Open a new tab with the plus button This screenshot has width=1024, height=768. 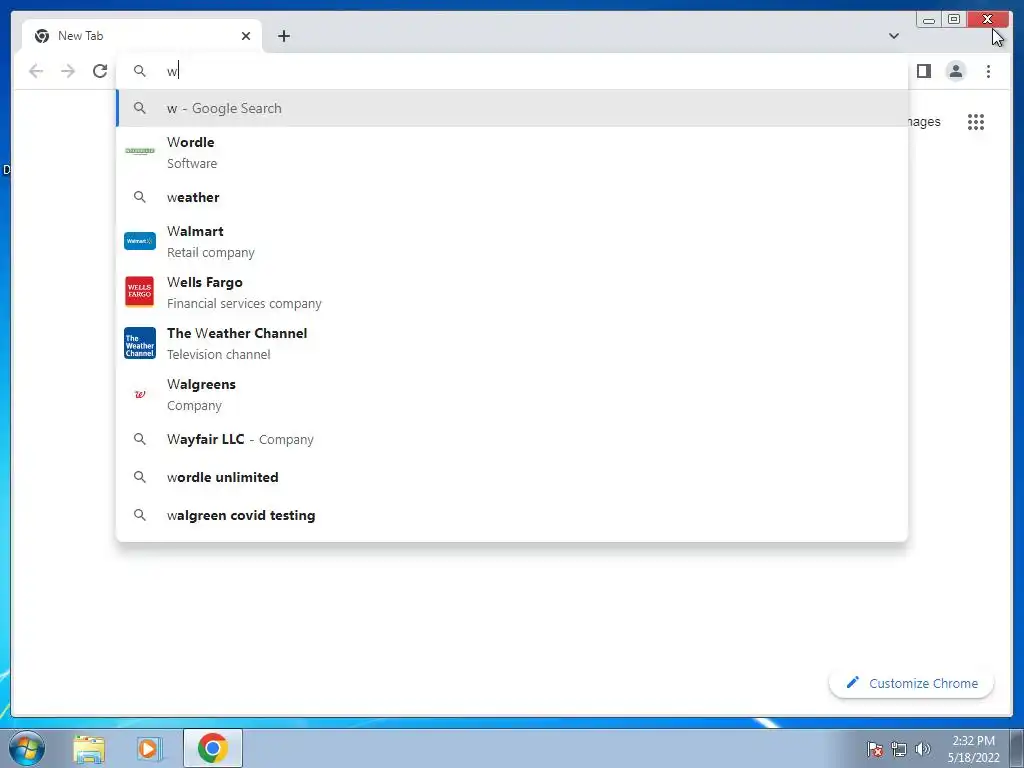[x=283, y=36]
